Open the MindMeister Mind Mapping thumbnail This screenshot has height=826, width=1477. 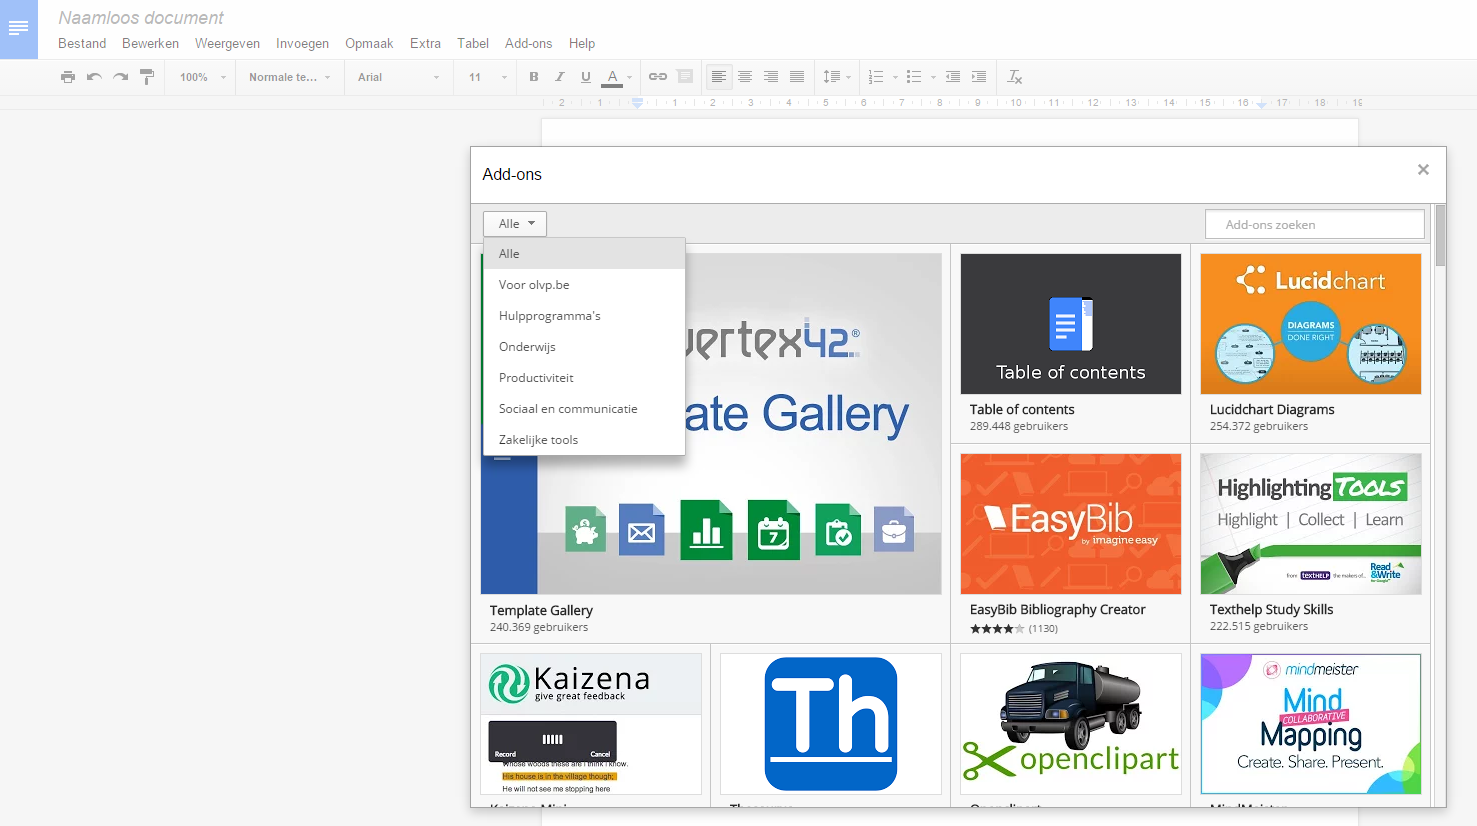[x=1311, y=724]
